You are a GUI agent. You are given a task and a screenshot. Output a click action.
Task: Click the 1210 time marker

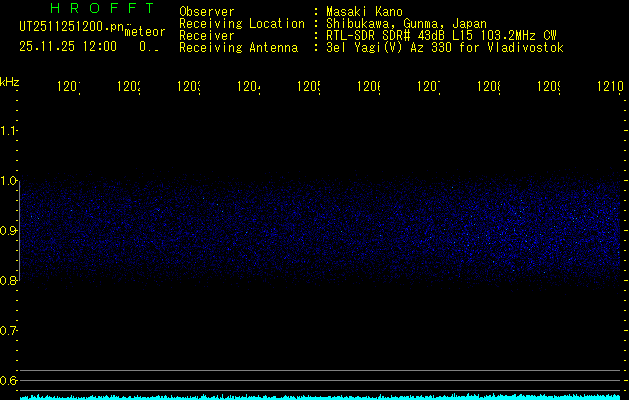[x=607, y=89]
